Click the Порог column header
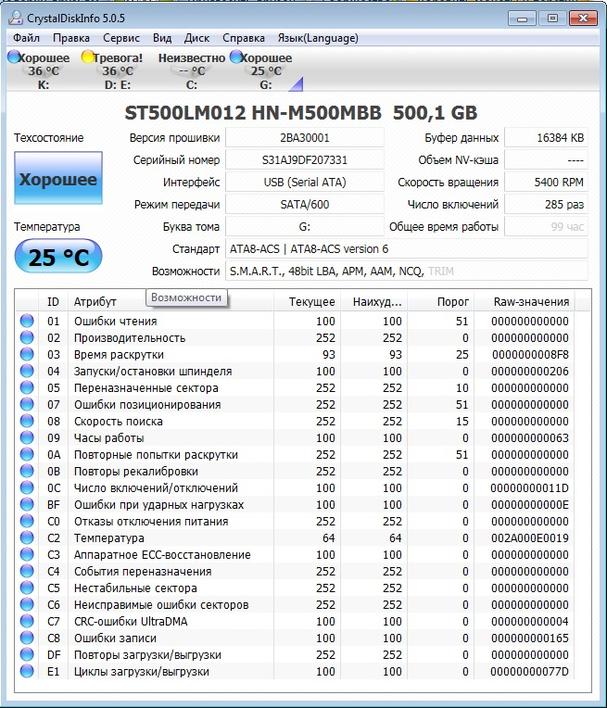The width and height of the screenshot is (607, 708). 441,302
